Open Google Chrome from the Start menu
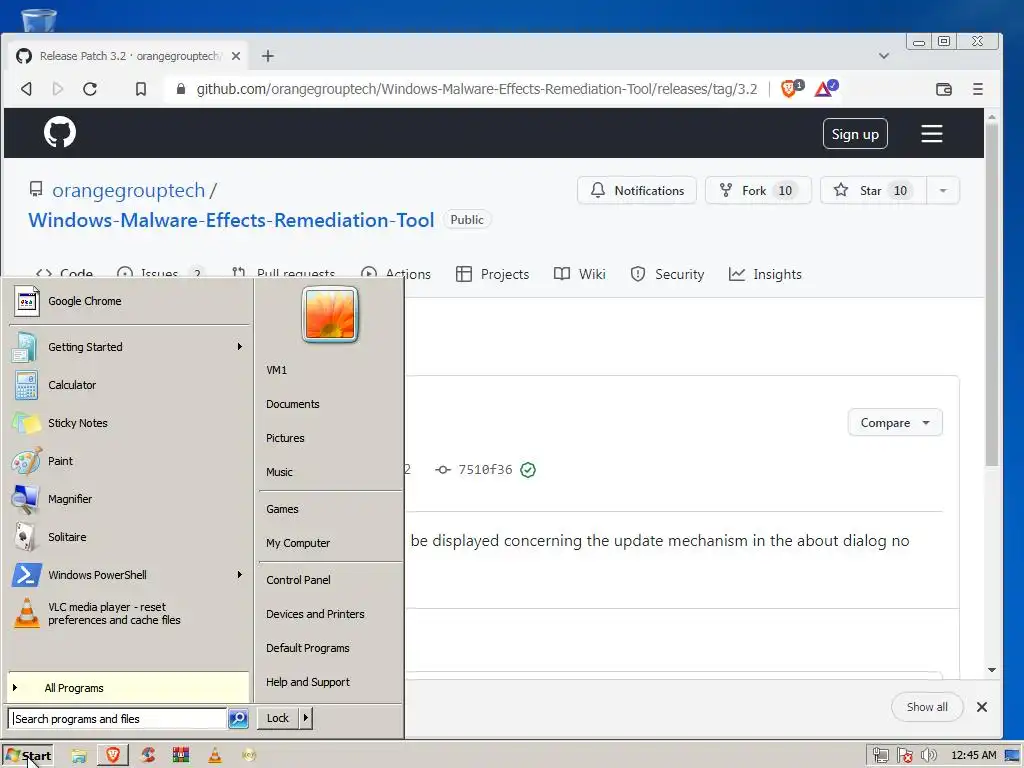This screenshot has height=768, width=1024. click(x=129, y=301)
